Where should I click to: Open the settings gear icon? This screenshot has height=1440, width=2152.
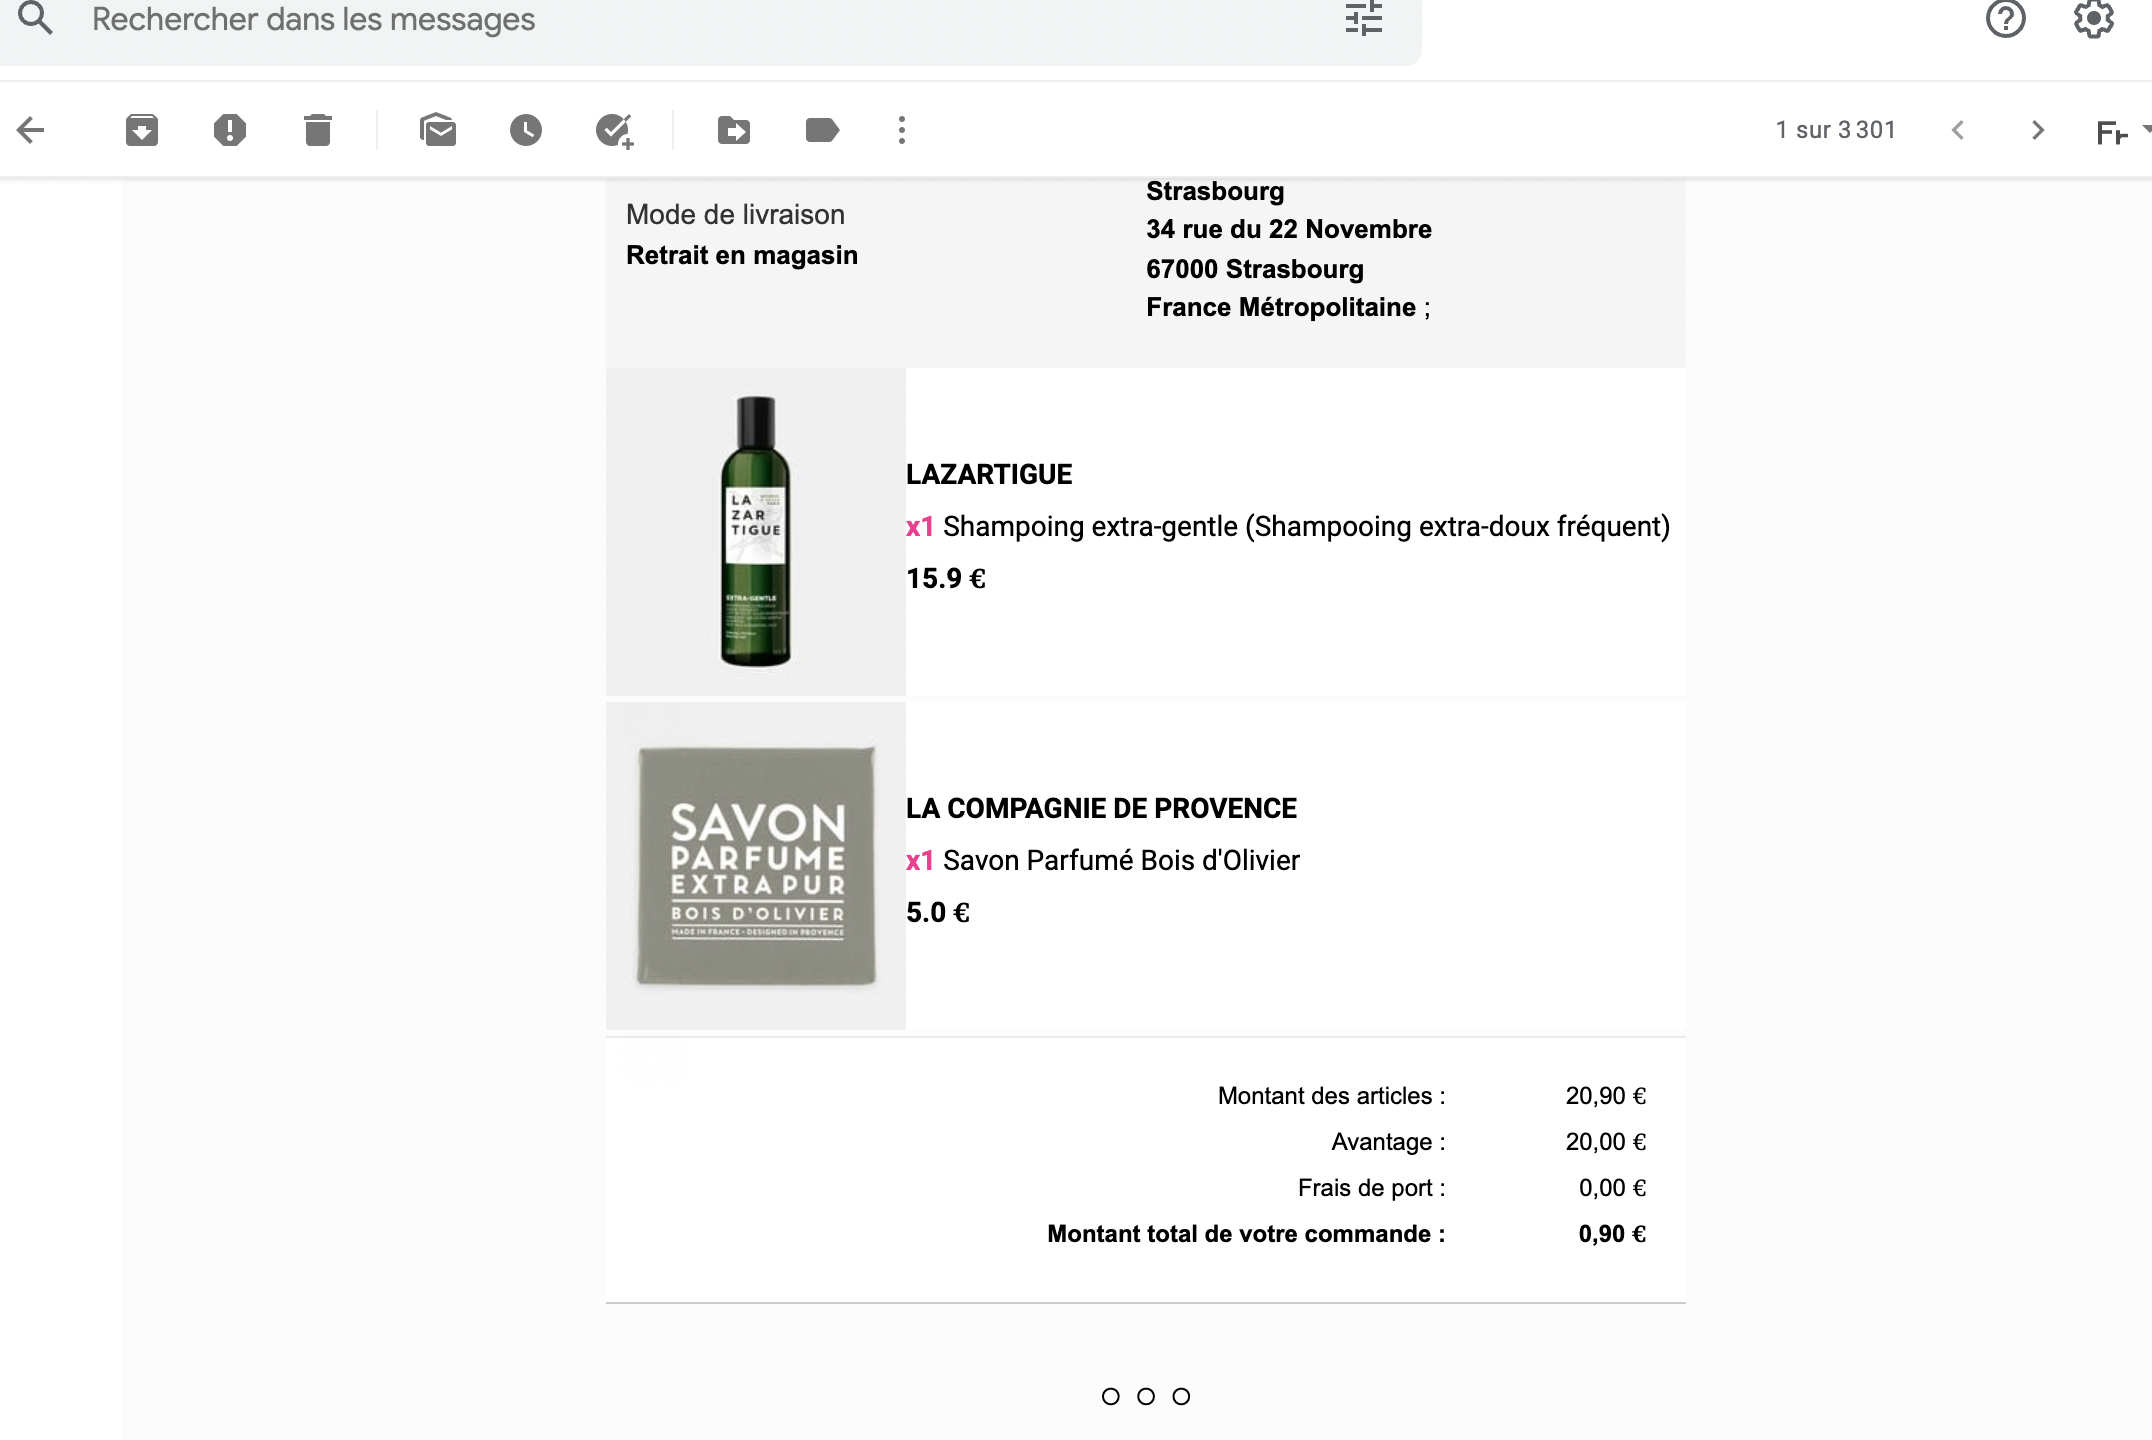(x=2093, y=19)
